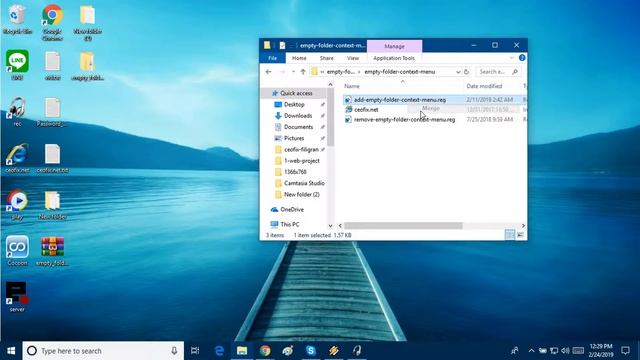Open the Action Center notification icon
The width and height of the screenshot is (640, 360).
tap(625, 350)
